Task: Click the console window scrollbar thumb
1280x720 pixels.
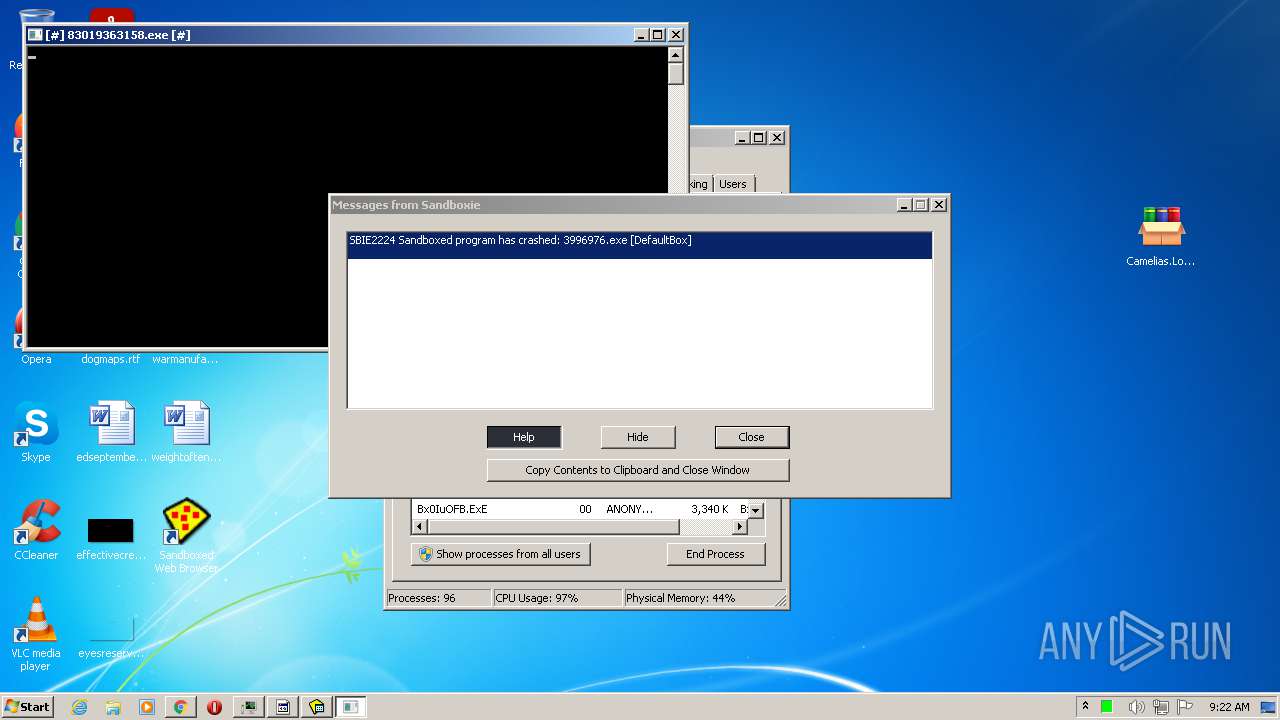Action: [676, 74]
